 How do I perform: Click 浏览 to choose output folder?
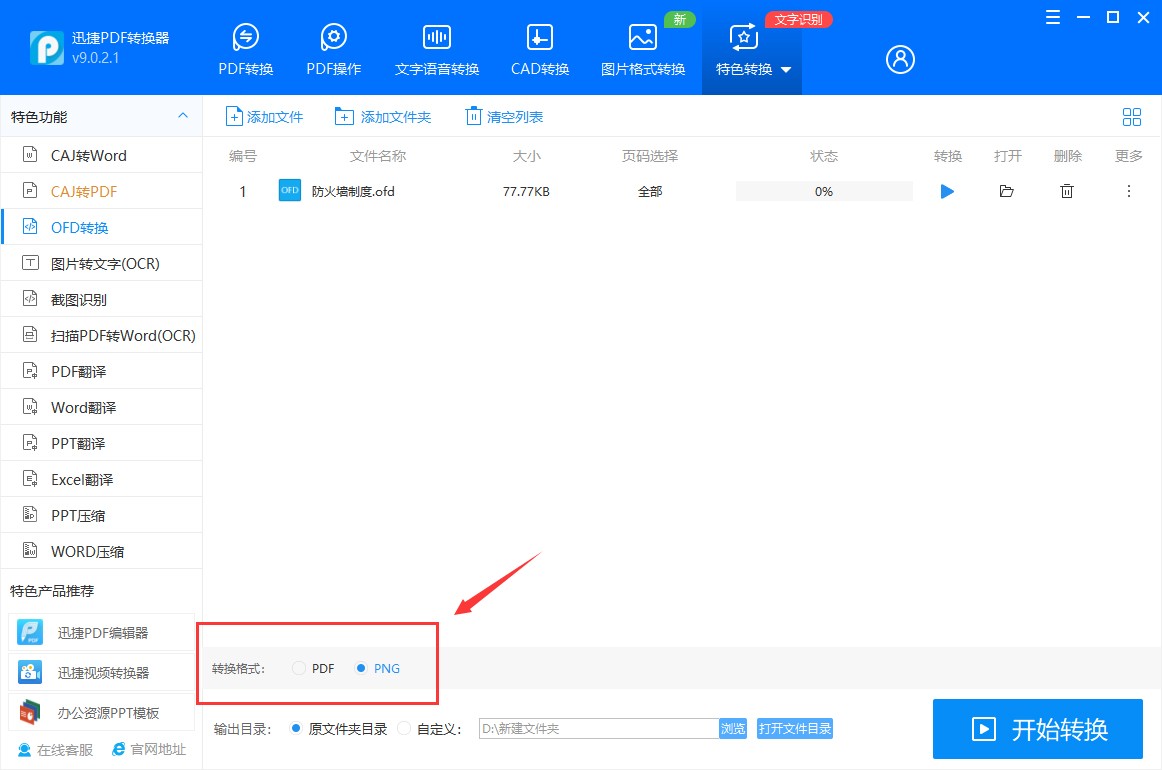pos(732,728)
